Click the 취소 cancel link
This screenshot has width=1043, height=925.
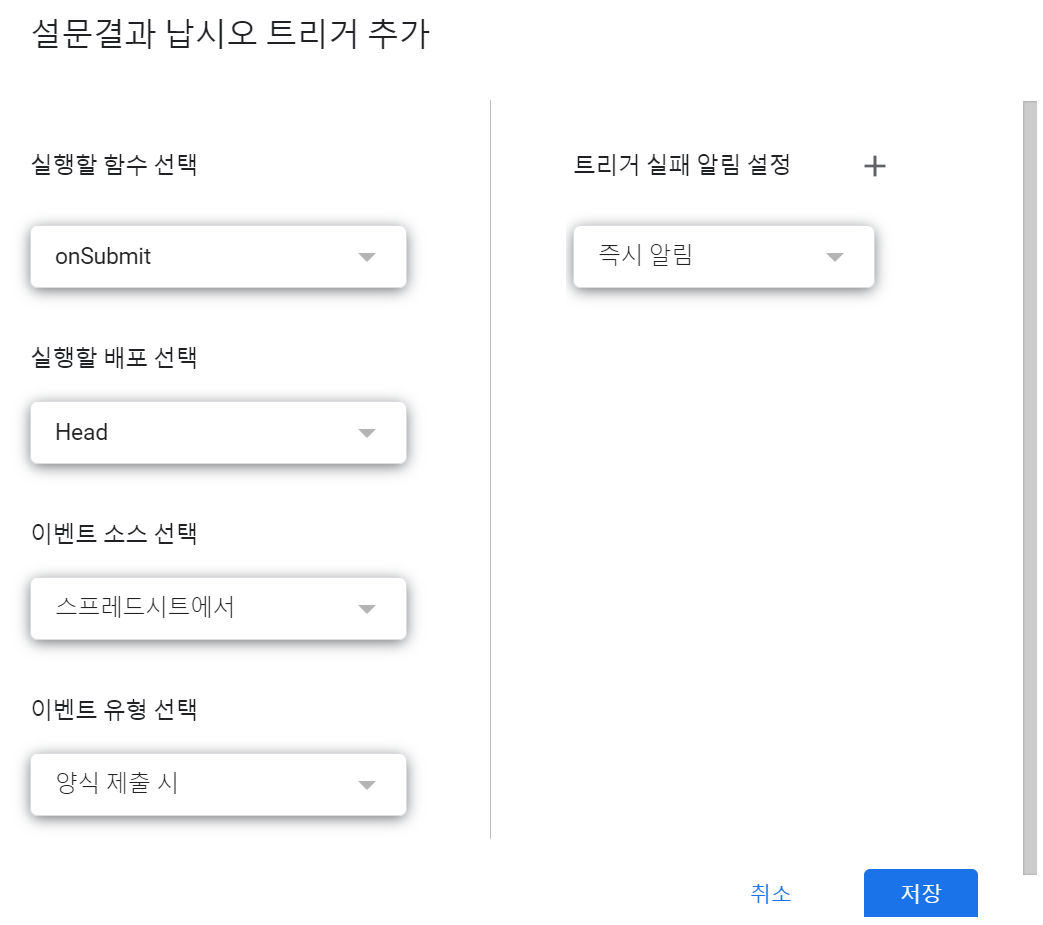pos(769,893)
